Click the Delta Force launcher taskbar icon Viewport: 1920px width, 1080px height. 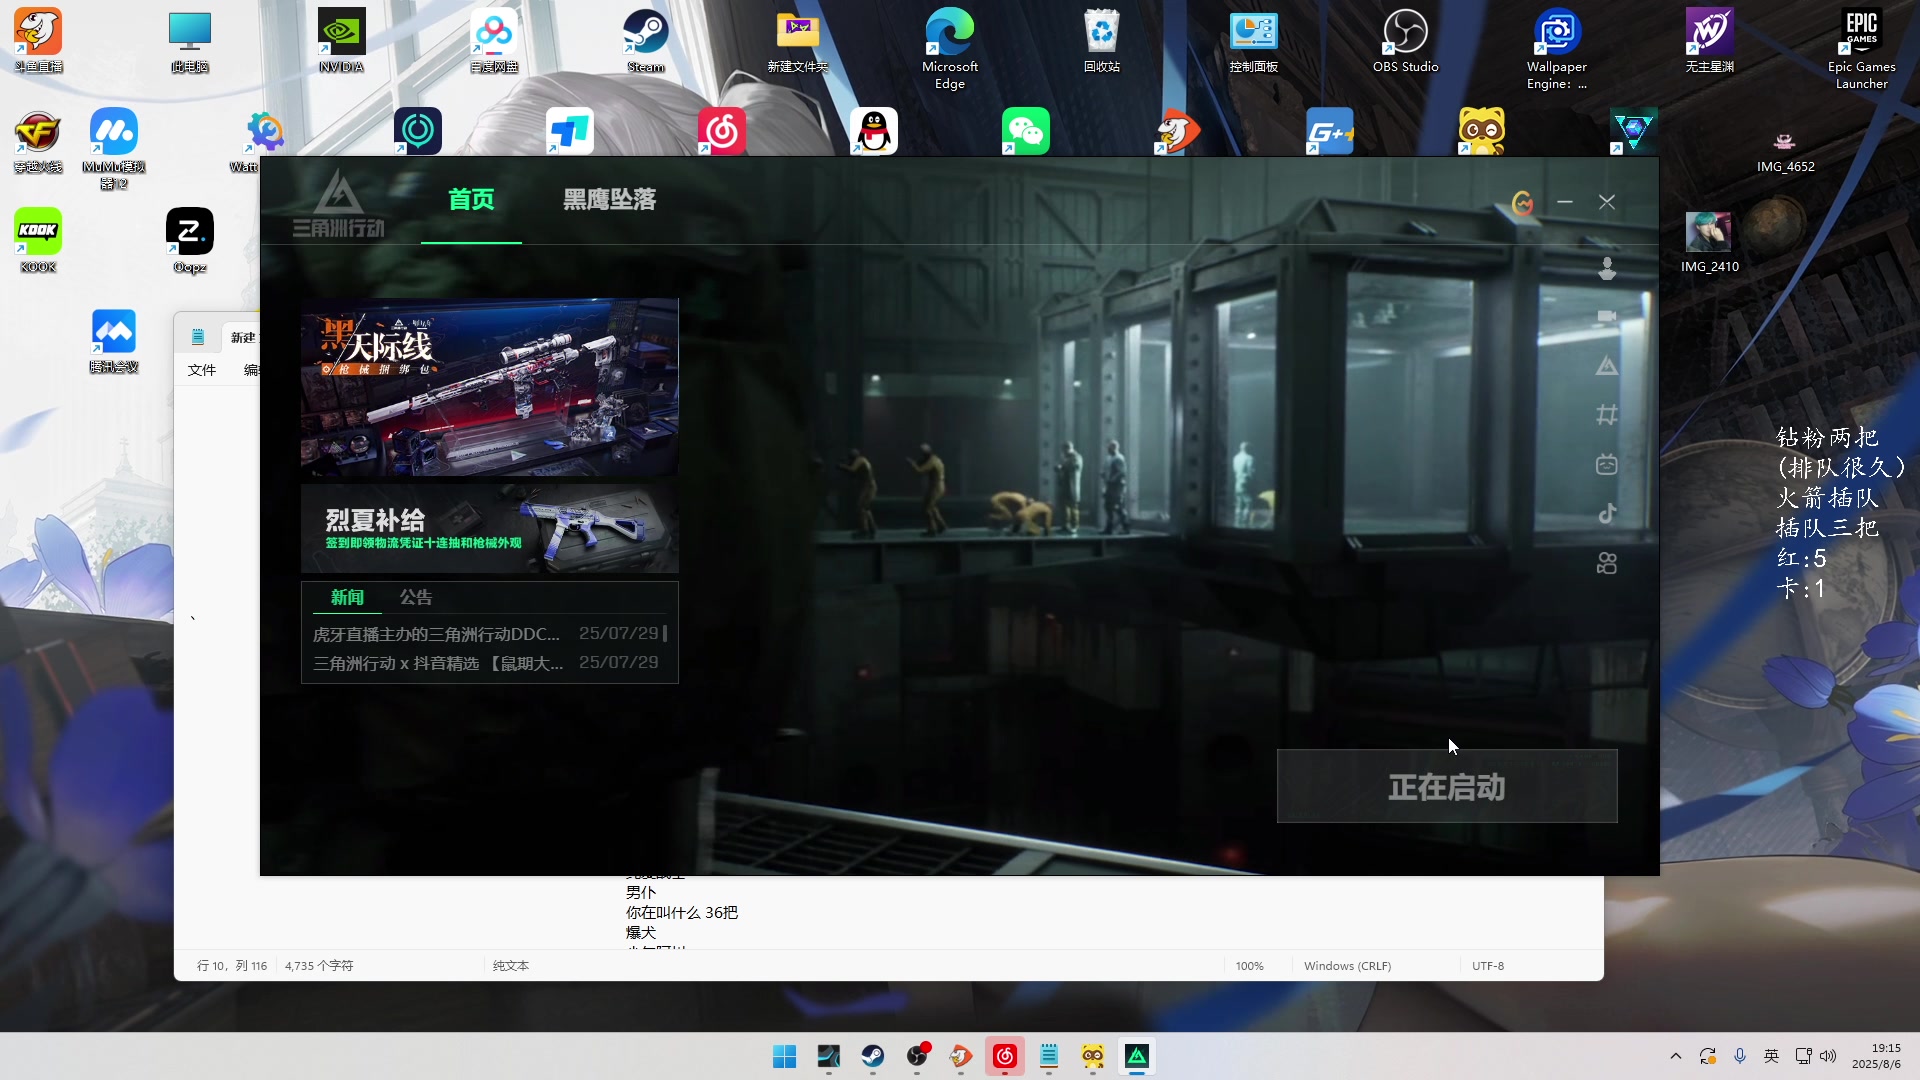(1137, 1056)
